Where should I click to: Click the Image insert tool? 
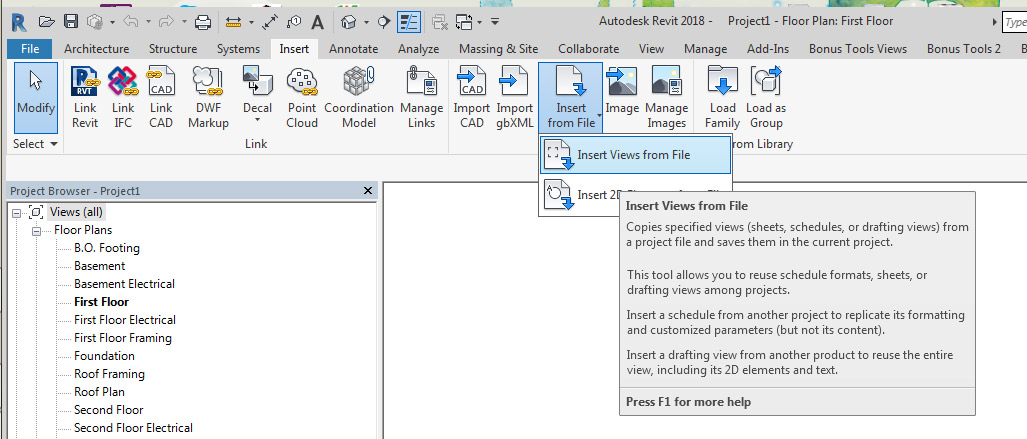622,91
